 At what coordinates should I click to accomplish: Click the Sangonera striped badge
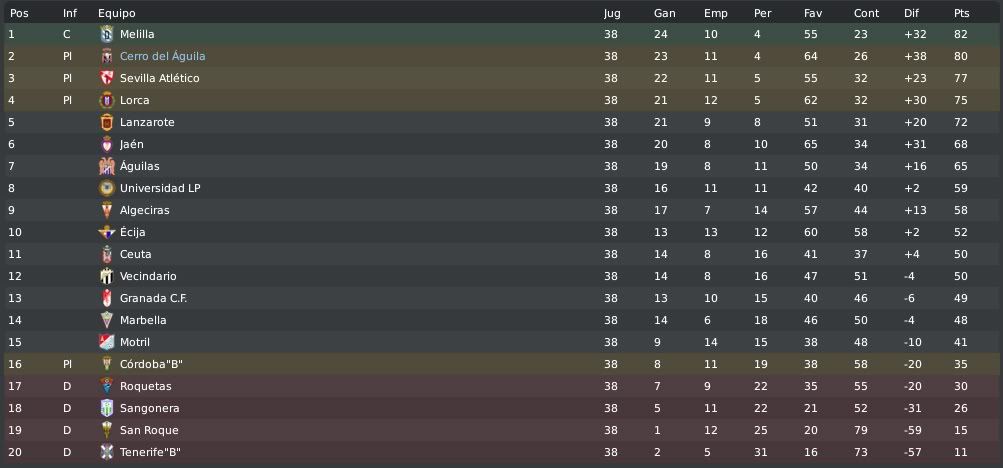point(107,408)
